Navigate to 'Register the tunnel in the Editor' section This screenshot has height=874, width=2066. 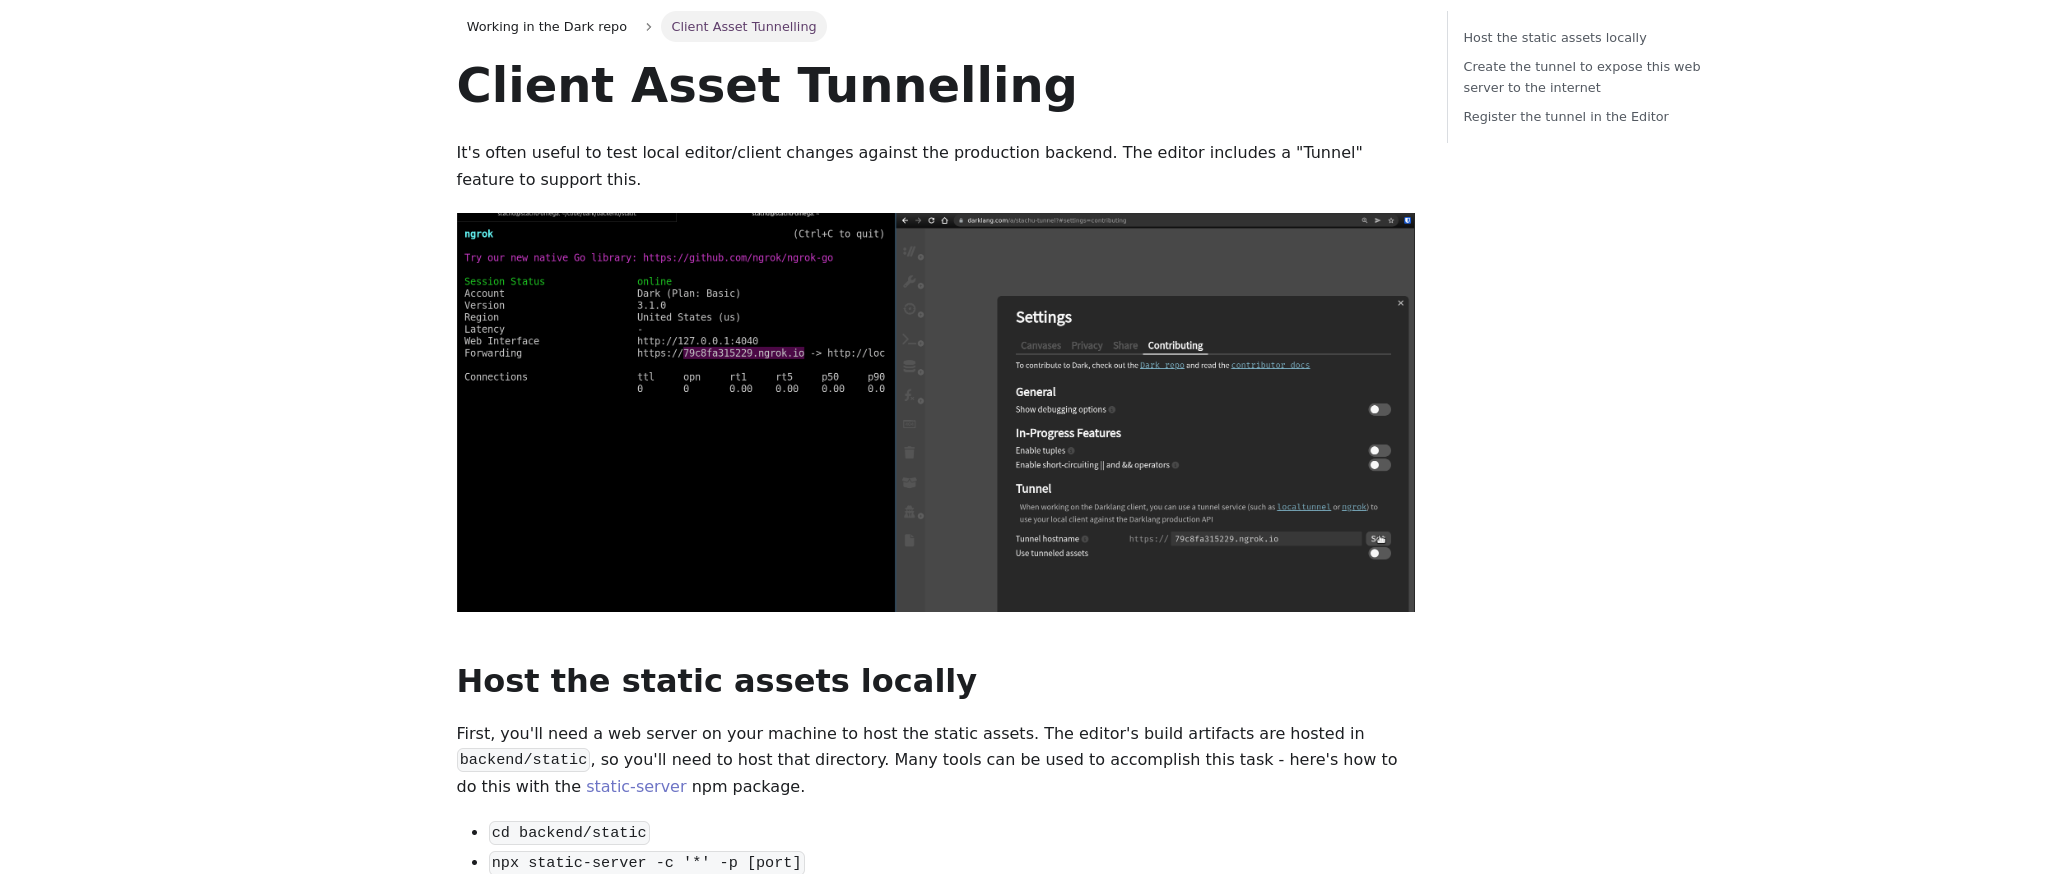(1565, 117)
